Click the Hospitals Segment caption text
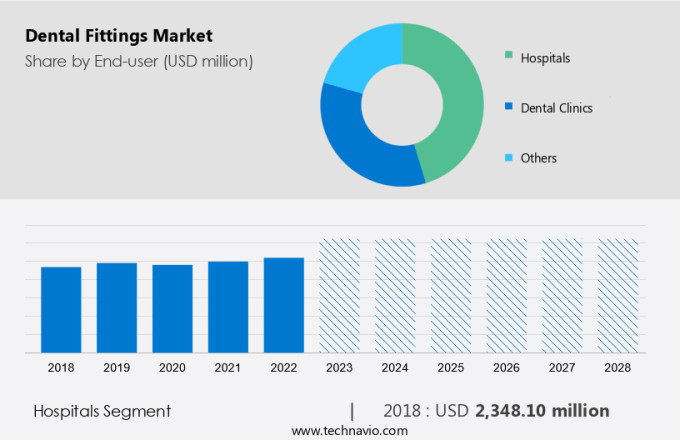This screenshot has height=440, width=680. point(102,411)
